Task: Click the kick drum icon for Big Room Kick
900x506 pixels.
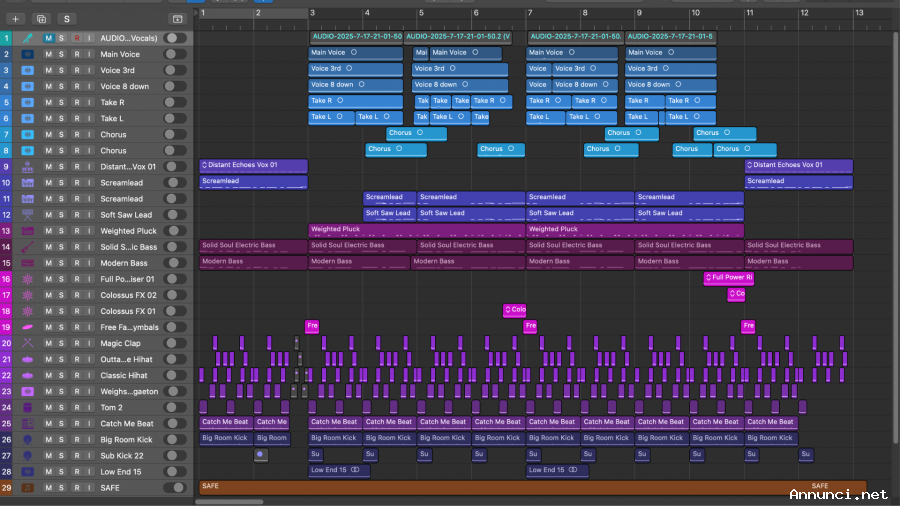Action: click(x=28, y=439)
